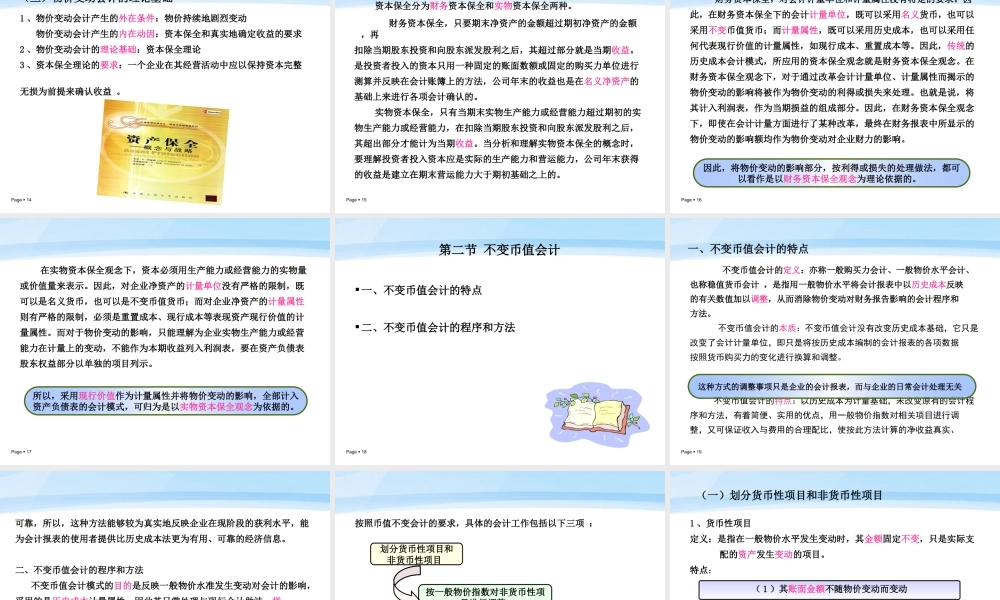Click the red 现行价值 highlighted text on page 17
1000x600 pixels.
point(96,393)
